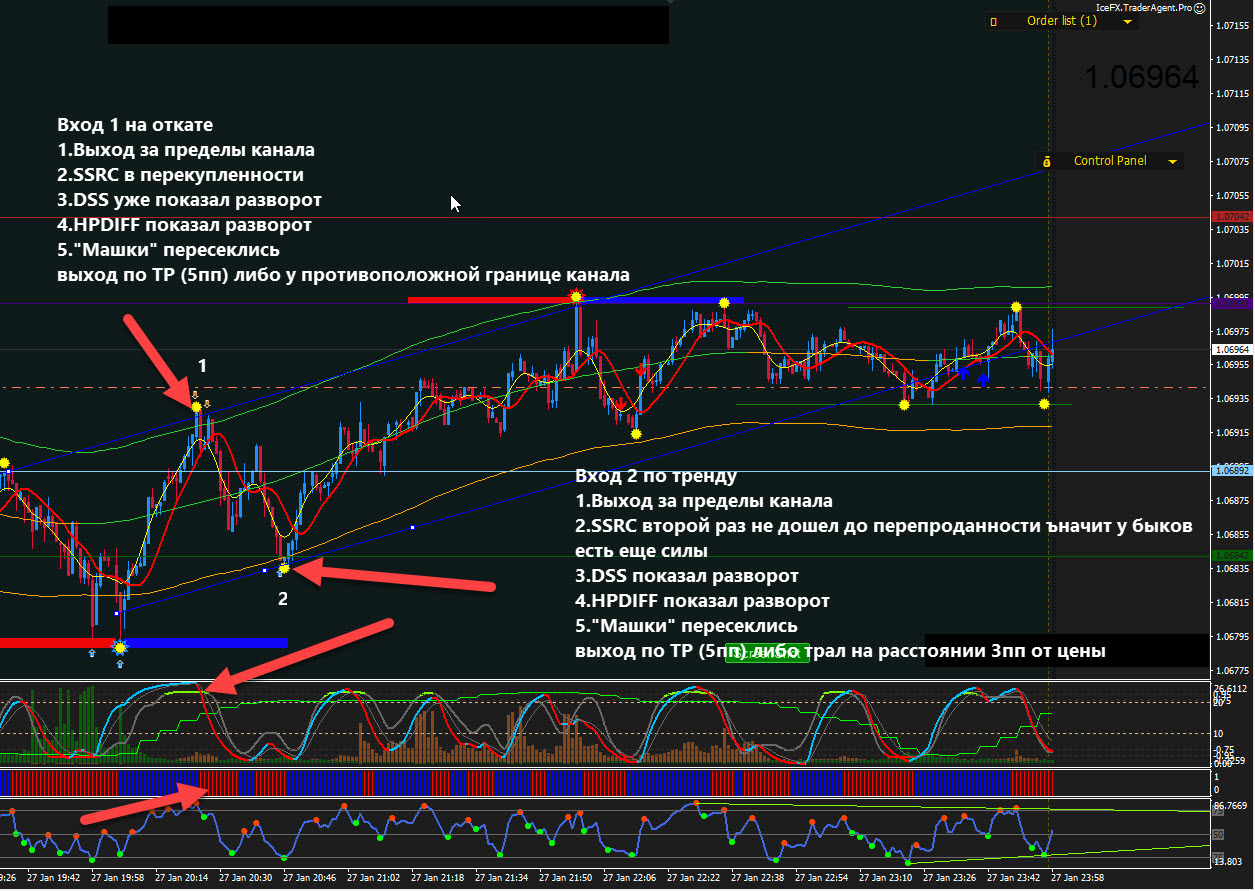
Task: Select the yellow signal marker at entry point 2
Action: (283, 569)
